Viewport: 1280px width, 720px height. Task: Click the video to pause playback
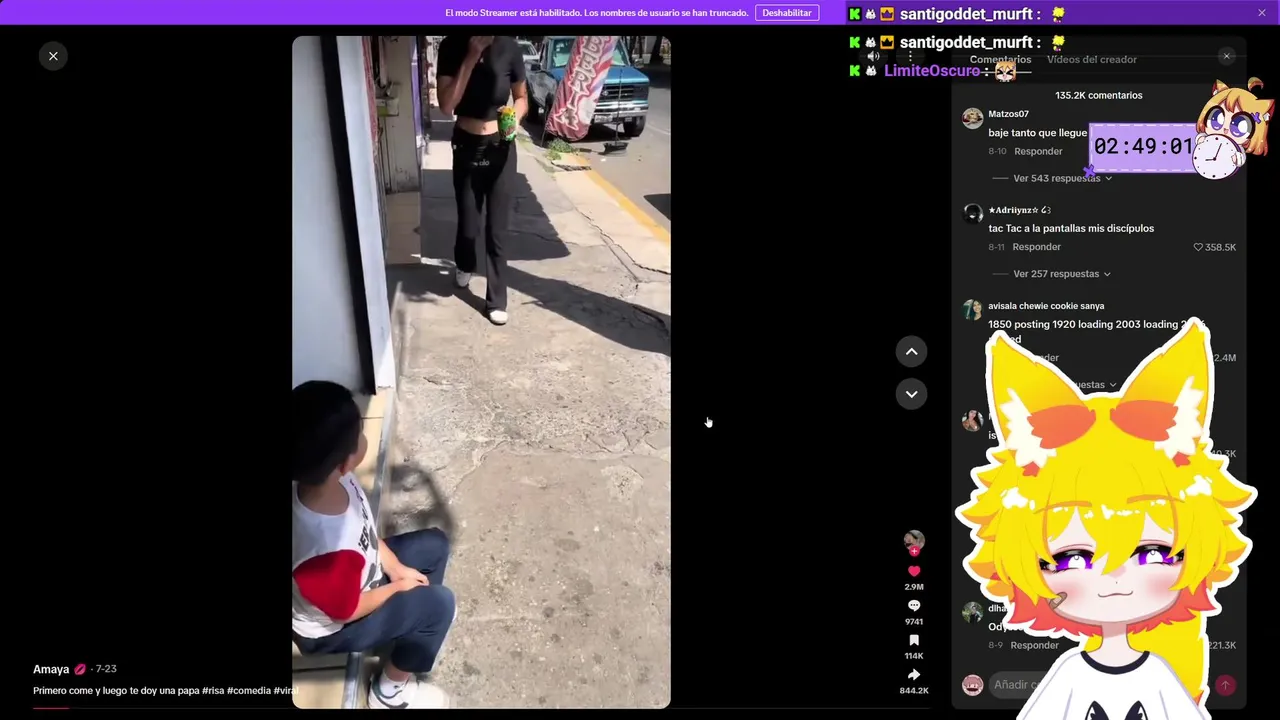[x=481, y=372]
